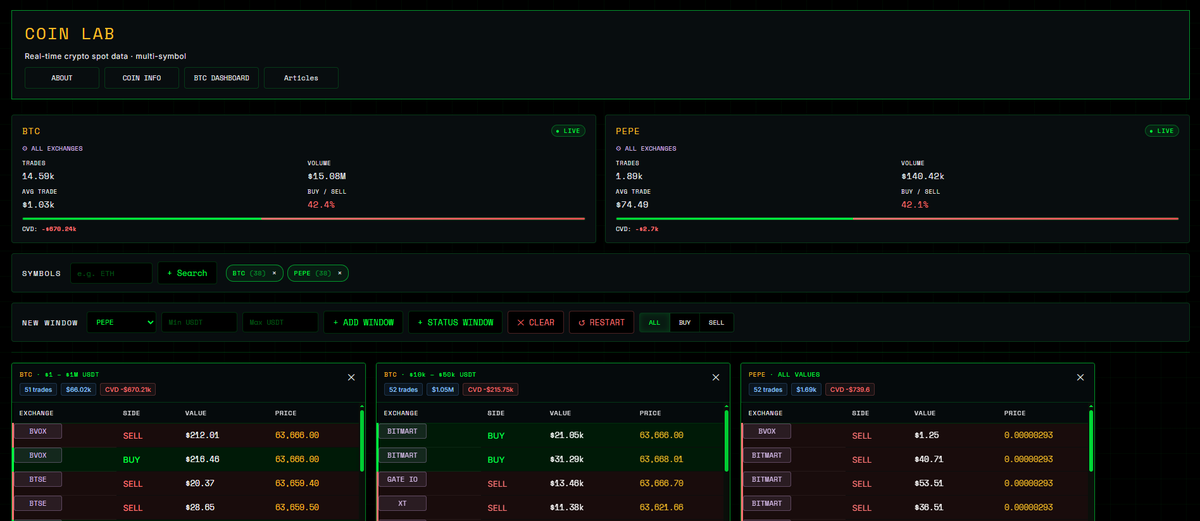Close the BTC $10k – $50k USDT window

[715, 377]
